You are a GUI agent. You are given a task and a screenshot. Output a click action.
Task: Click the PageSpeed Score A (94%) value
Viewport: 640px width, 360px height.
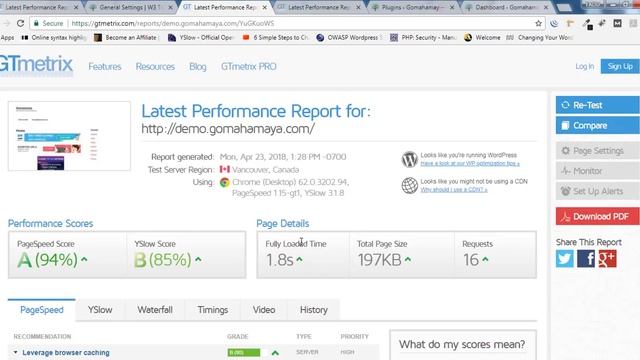click(x=47, y=260)
